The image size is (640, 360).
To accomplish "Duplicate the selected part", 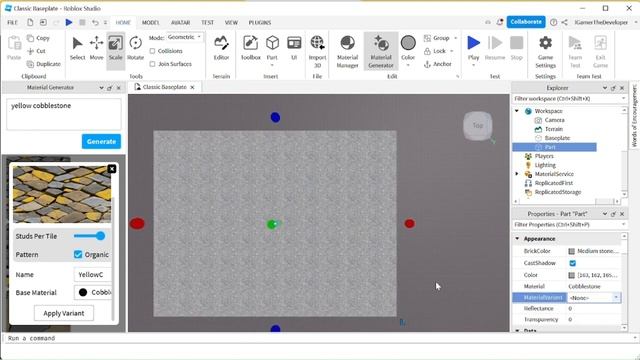I will pos(44,64).
